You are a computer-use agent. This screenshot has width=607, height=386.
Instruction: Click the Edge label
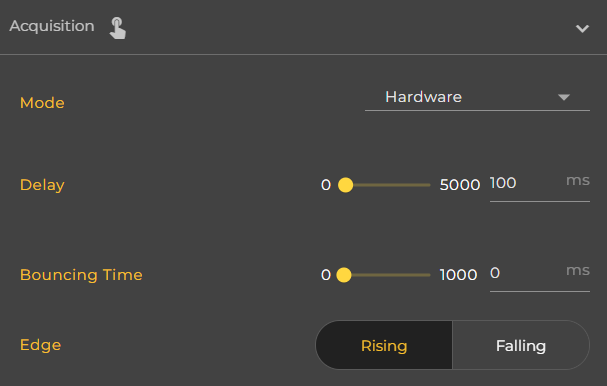coord(41,345)
